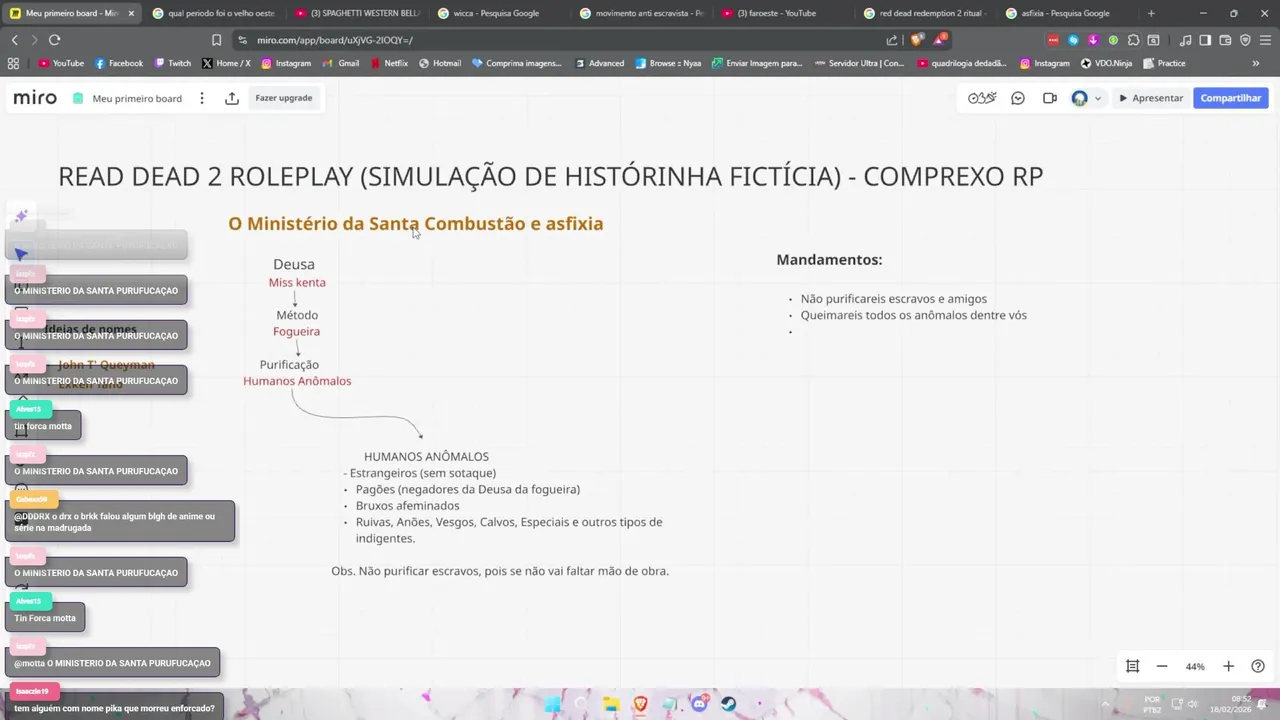Click 'Não purificareis escravos e amigos' bullet

[x=893, y=298]
